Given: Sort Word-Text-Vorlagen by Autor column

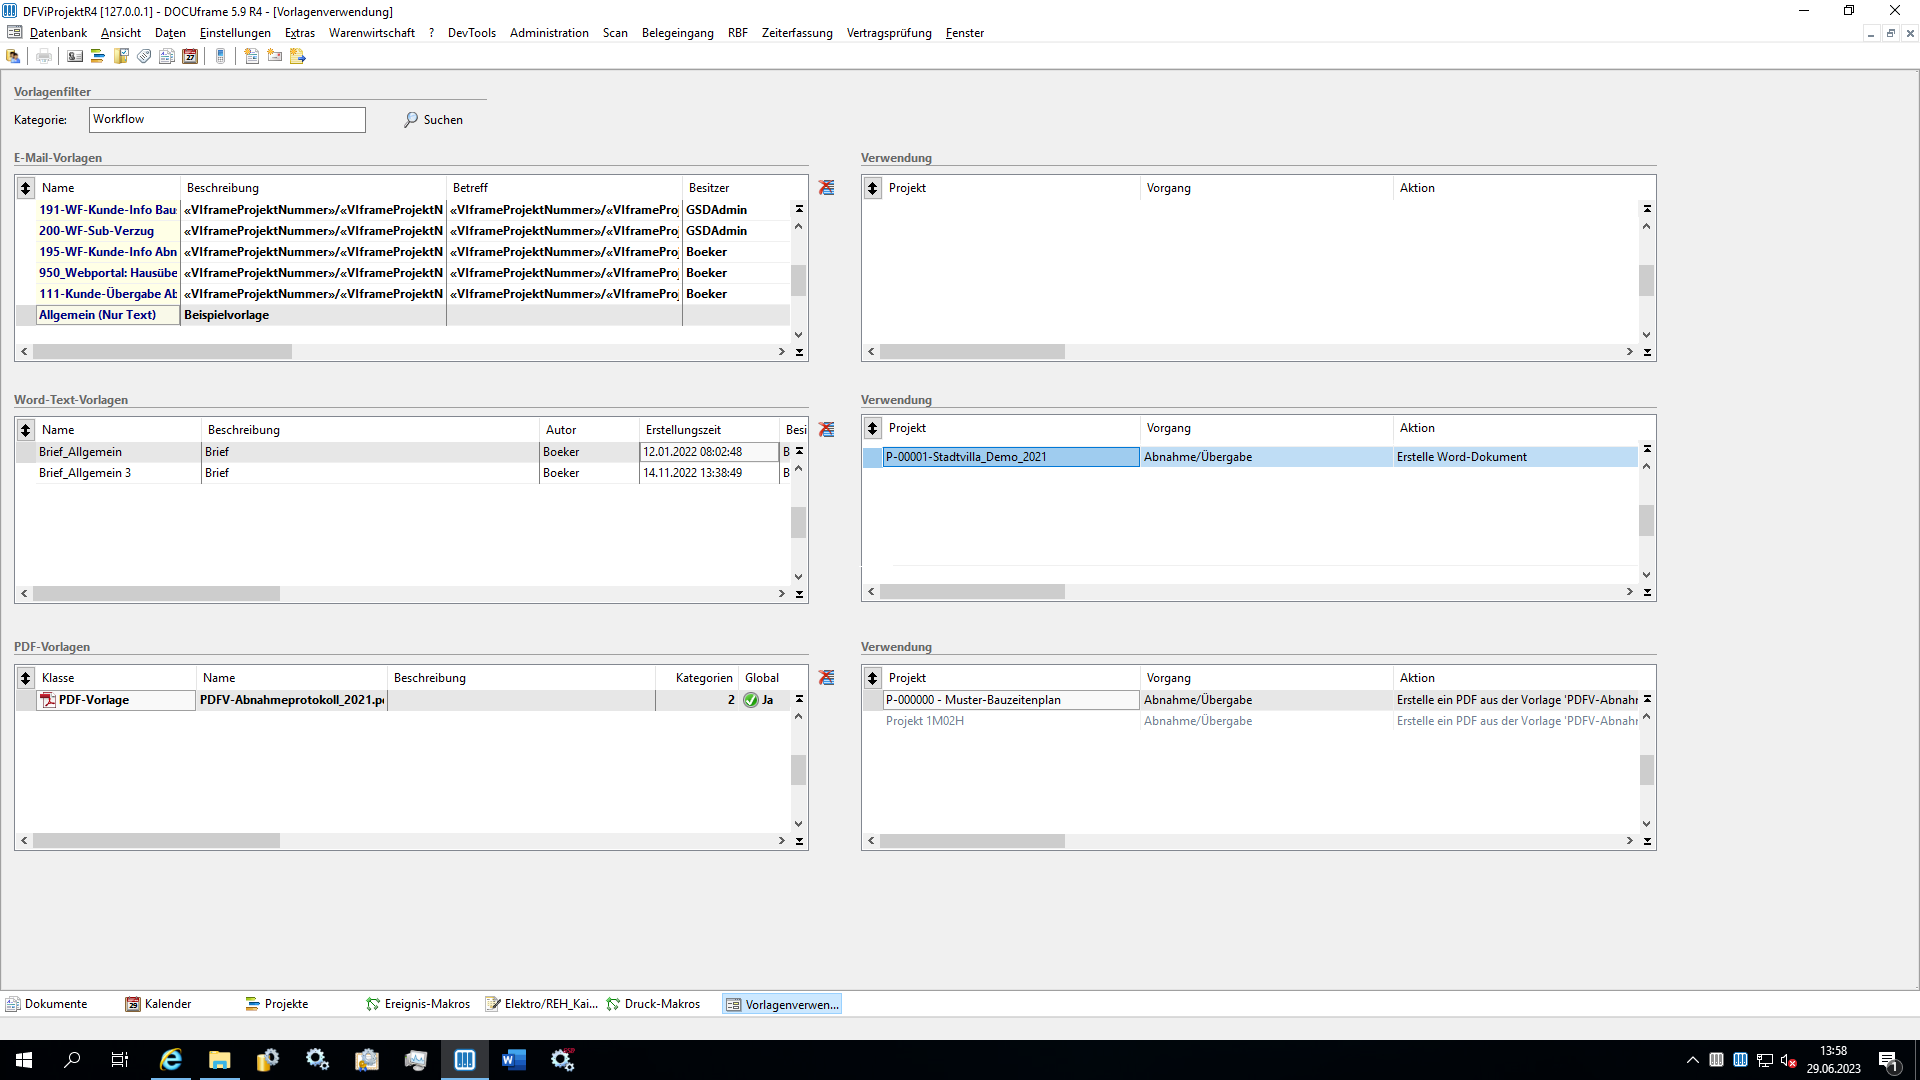Looking at the screenshot, I should pos(589,430).
